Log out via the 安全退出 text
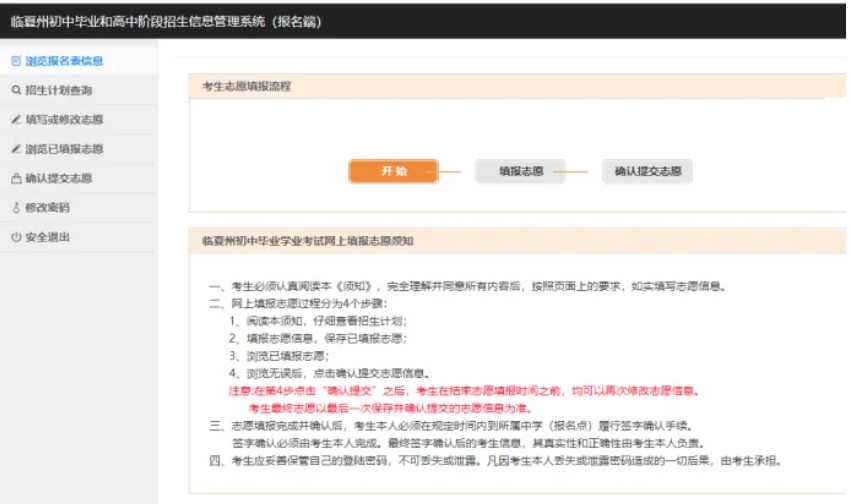 click(48, 237)
